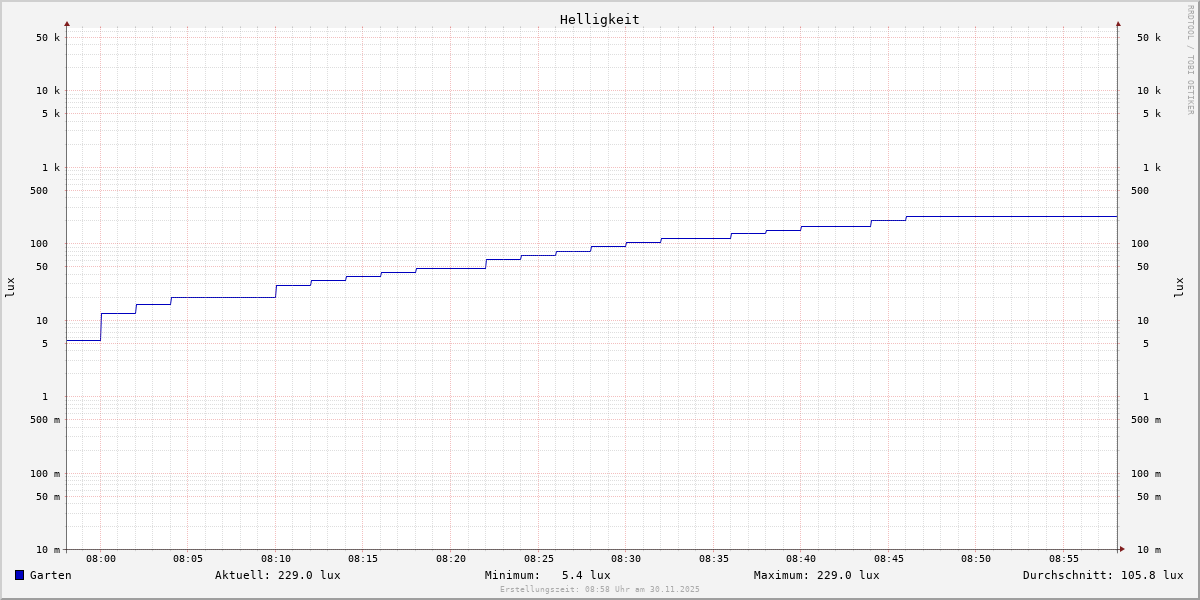Click the Erstellungszeit timestamp footer text
Screen dimensions: 1200x600
point(600,590)
